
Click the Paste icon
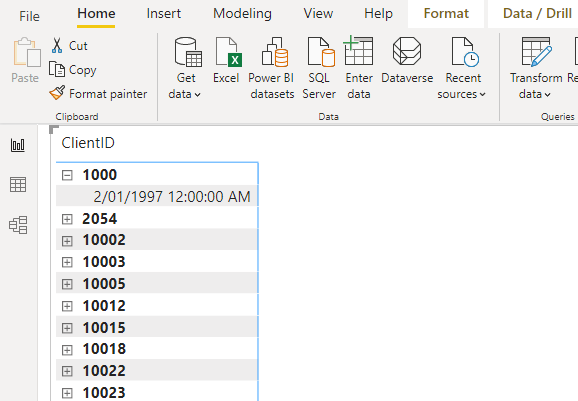tap(27, 52)
